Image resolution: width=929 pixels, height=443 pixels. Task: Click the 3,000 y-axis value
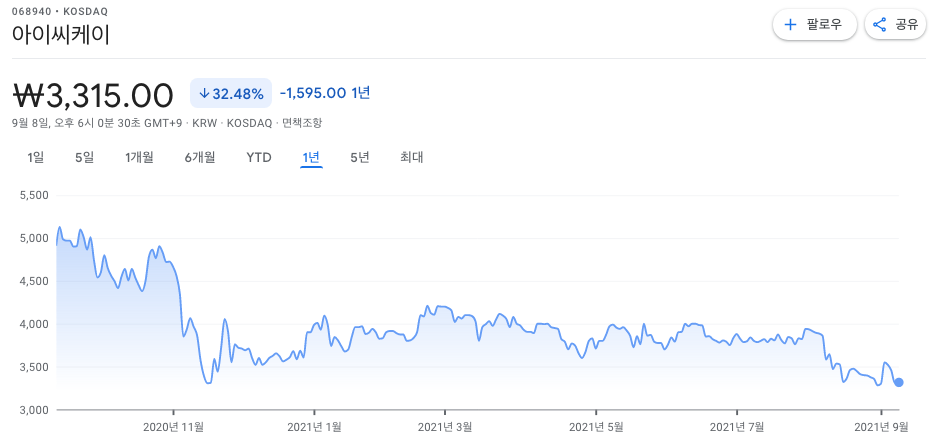pyautogui.click(x=36, y=410)
